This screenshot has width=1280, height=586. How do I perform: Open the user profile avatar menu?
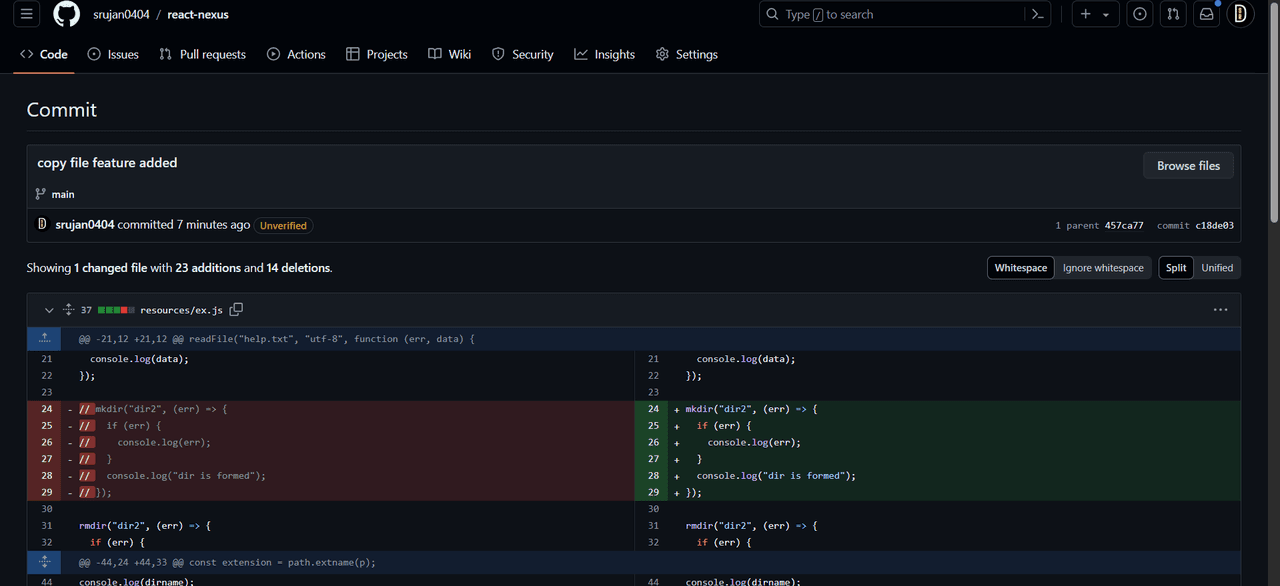(x=1240, y=14)
